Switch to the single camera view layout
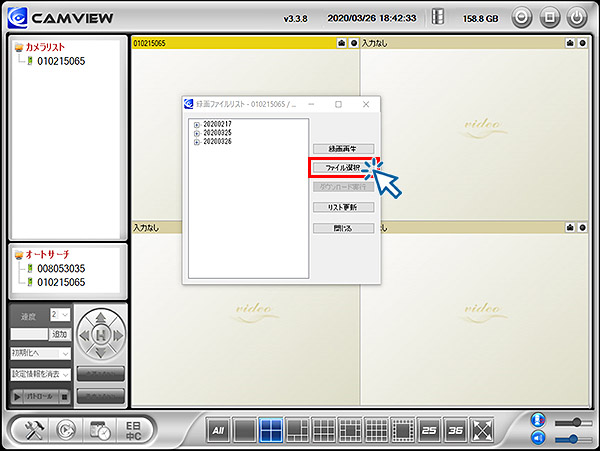Viewport: 600px width, 451px height. 244,431
